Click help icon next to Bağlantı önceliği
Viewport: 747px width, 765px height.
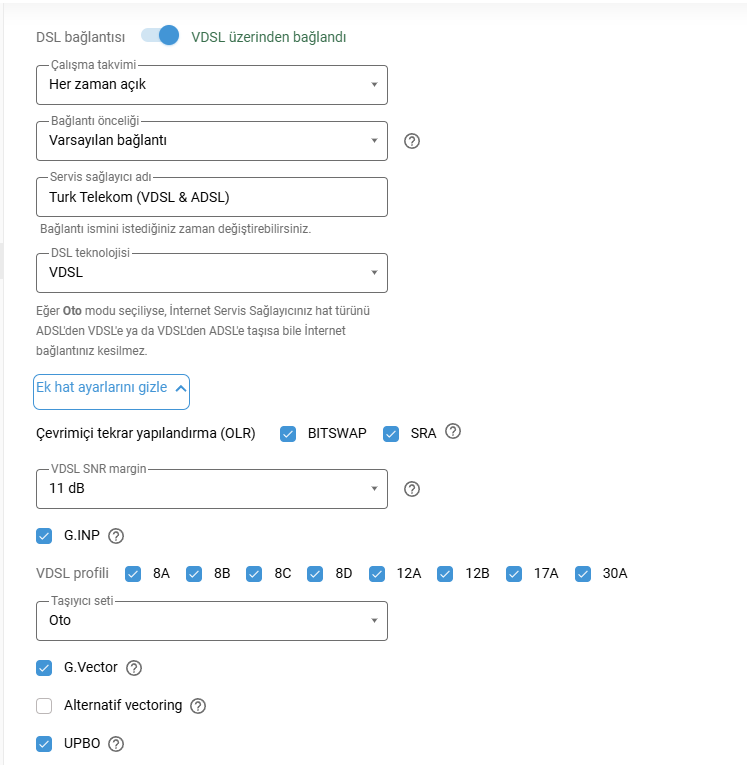click(x=412, y=141)
